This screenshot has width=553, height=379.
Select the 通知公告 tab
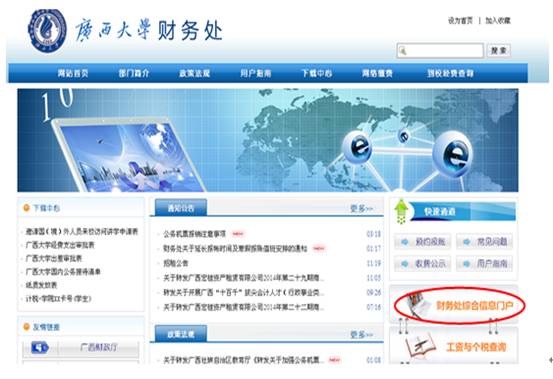(181, 208)
